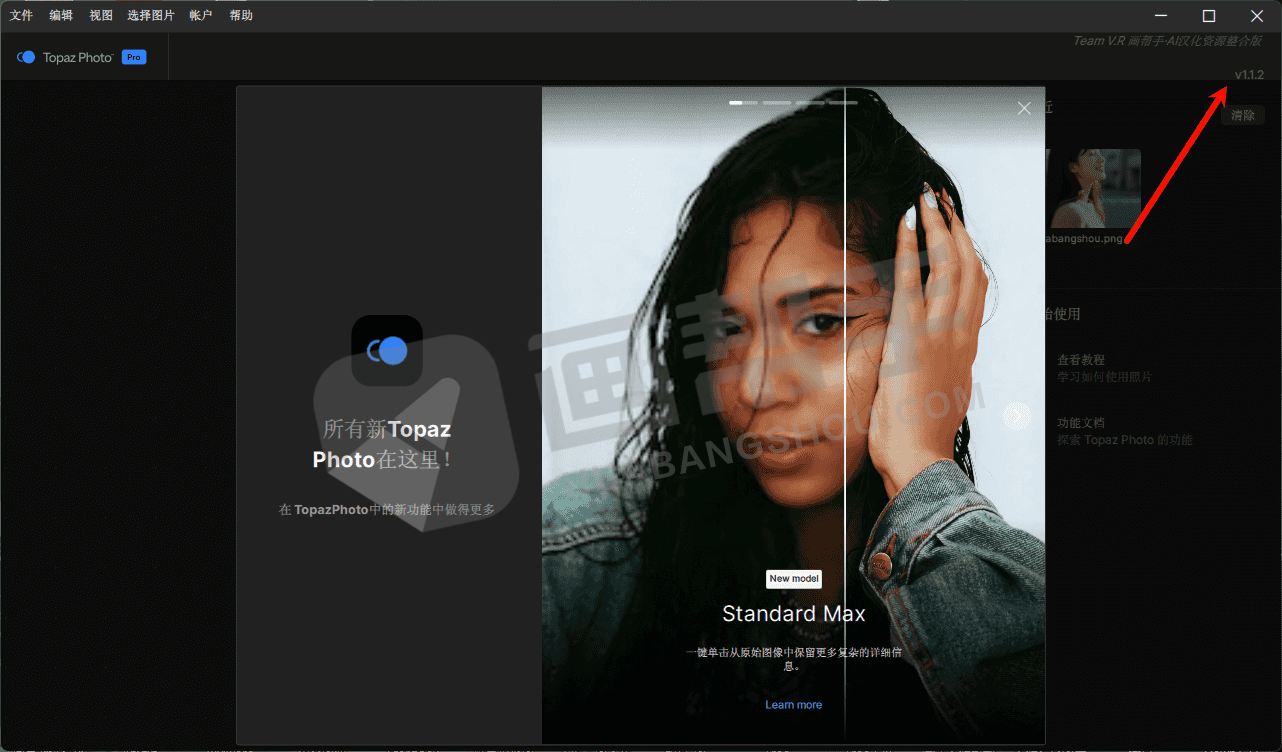Image resolution: width=1282 pixels, height=752 pixels.
Task: Expand the 选择图片 menu
Action: tap(151, 16)
